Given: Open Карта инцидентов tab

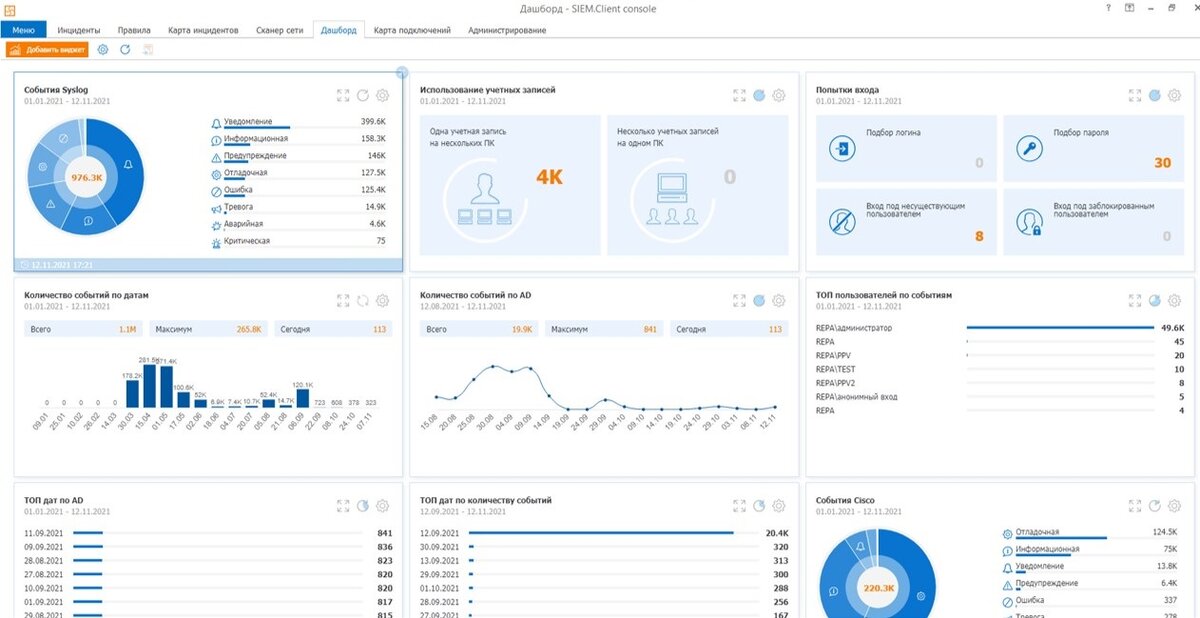Looking at the screenshot, I should click(x=204, y=30).
